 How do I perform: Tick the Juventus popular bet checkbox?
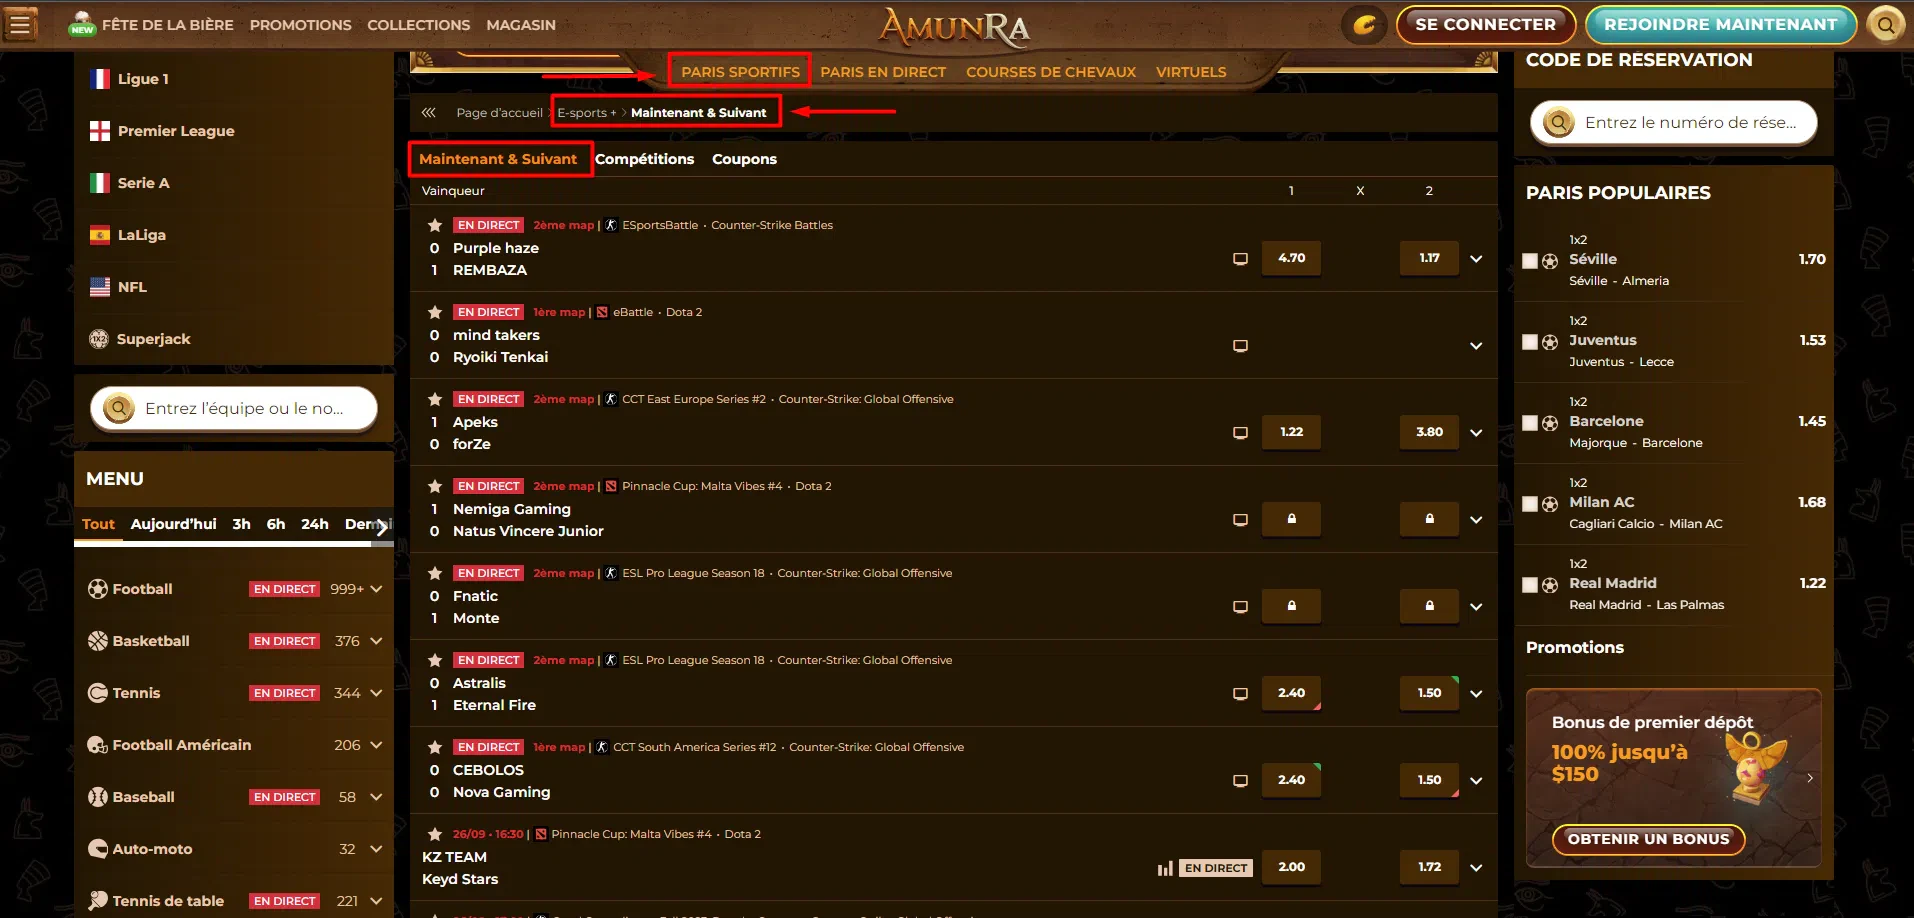(x=1530, y=342)
